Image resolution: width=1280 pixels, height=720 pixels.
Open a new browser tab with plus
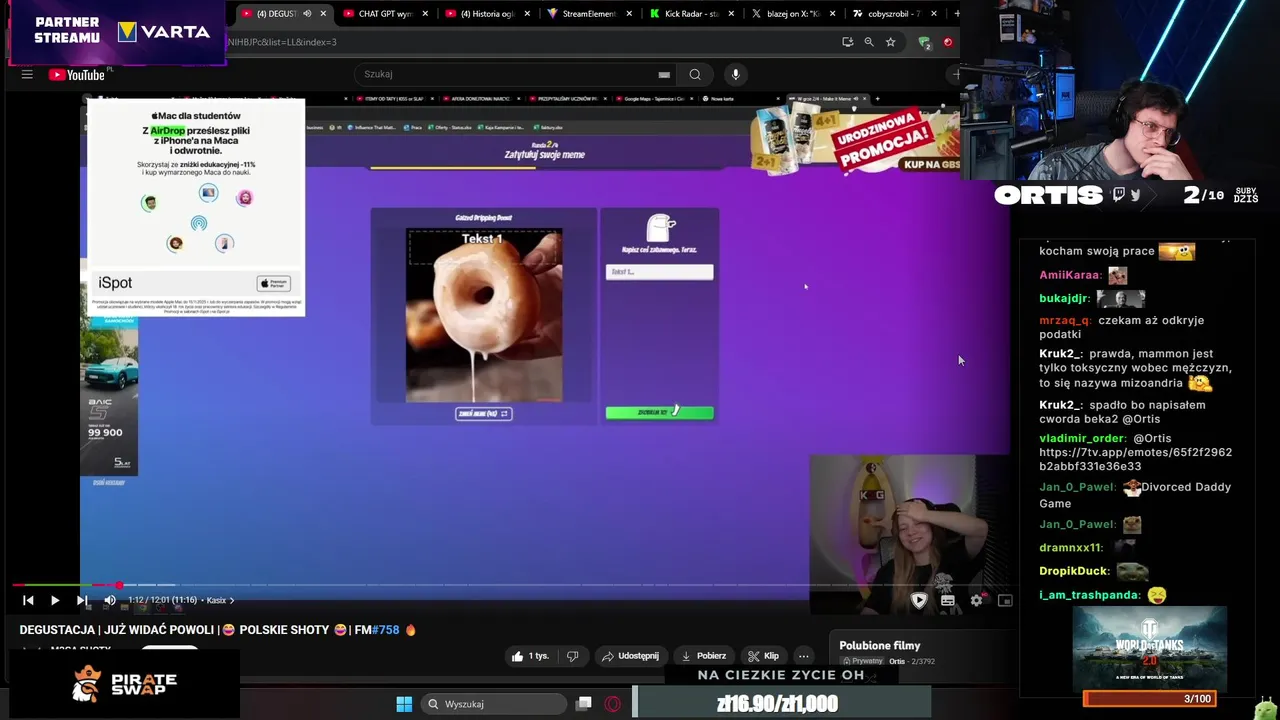pos(956,13)
